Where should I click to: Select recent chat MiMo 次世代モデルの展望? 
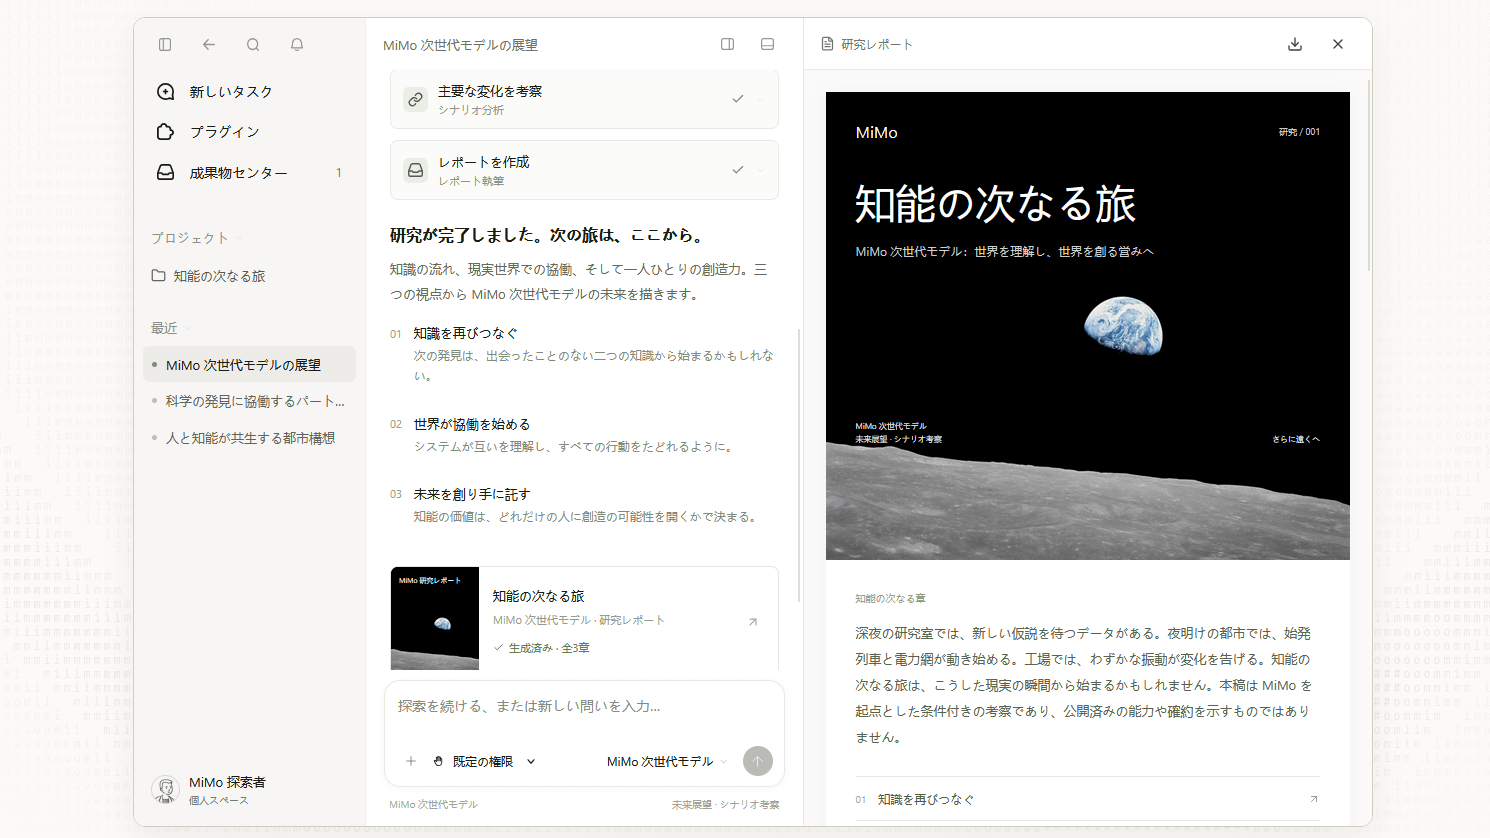pos(249,365)
